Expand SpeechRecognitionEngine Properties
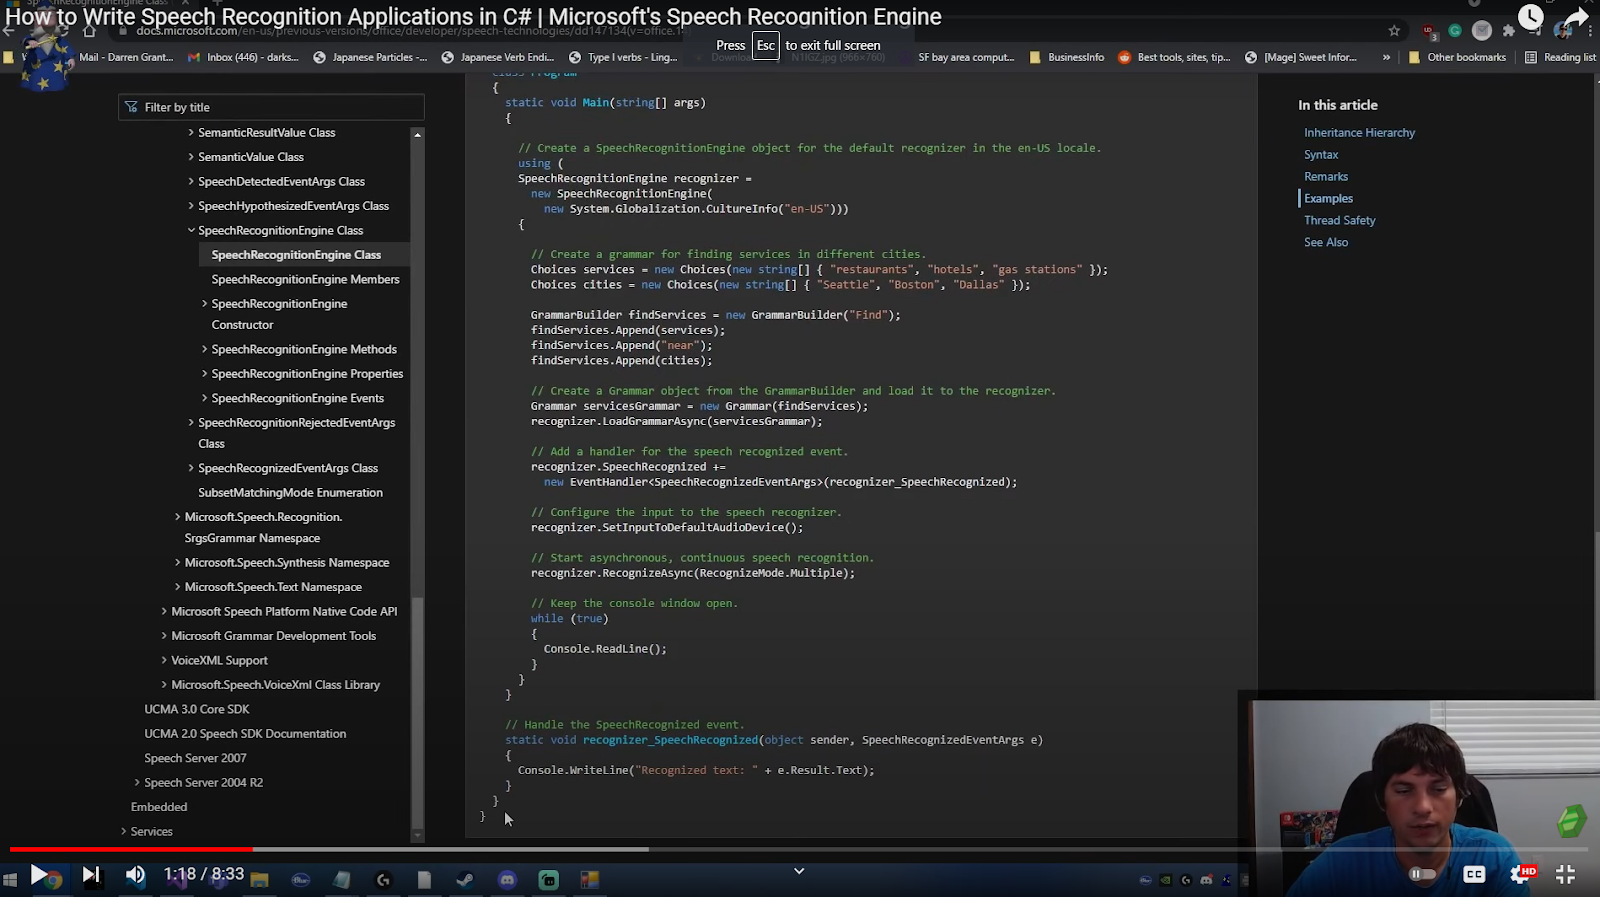The height and width of the screenshot is (897, 1600). (205, 374)
